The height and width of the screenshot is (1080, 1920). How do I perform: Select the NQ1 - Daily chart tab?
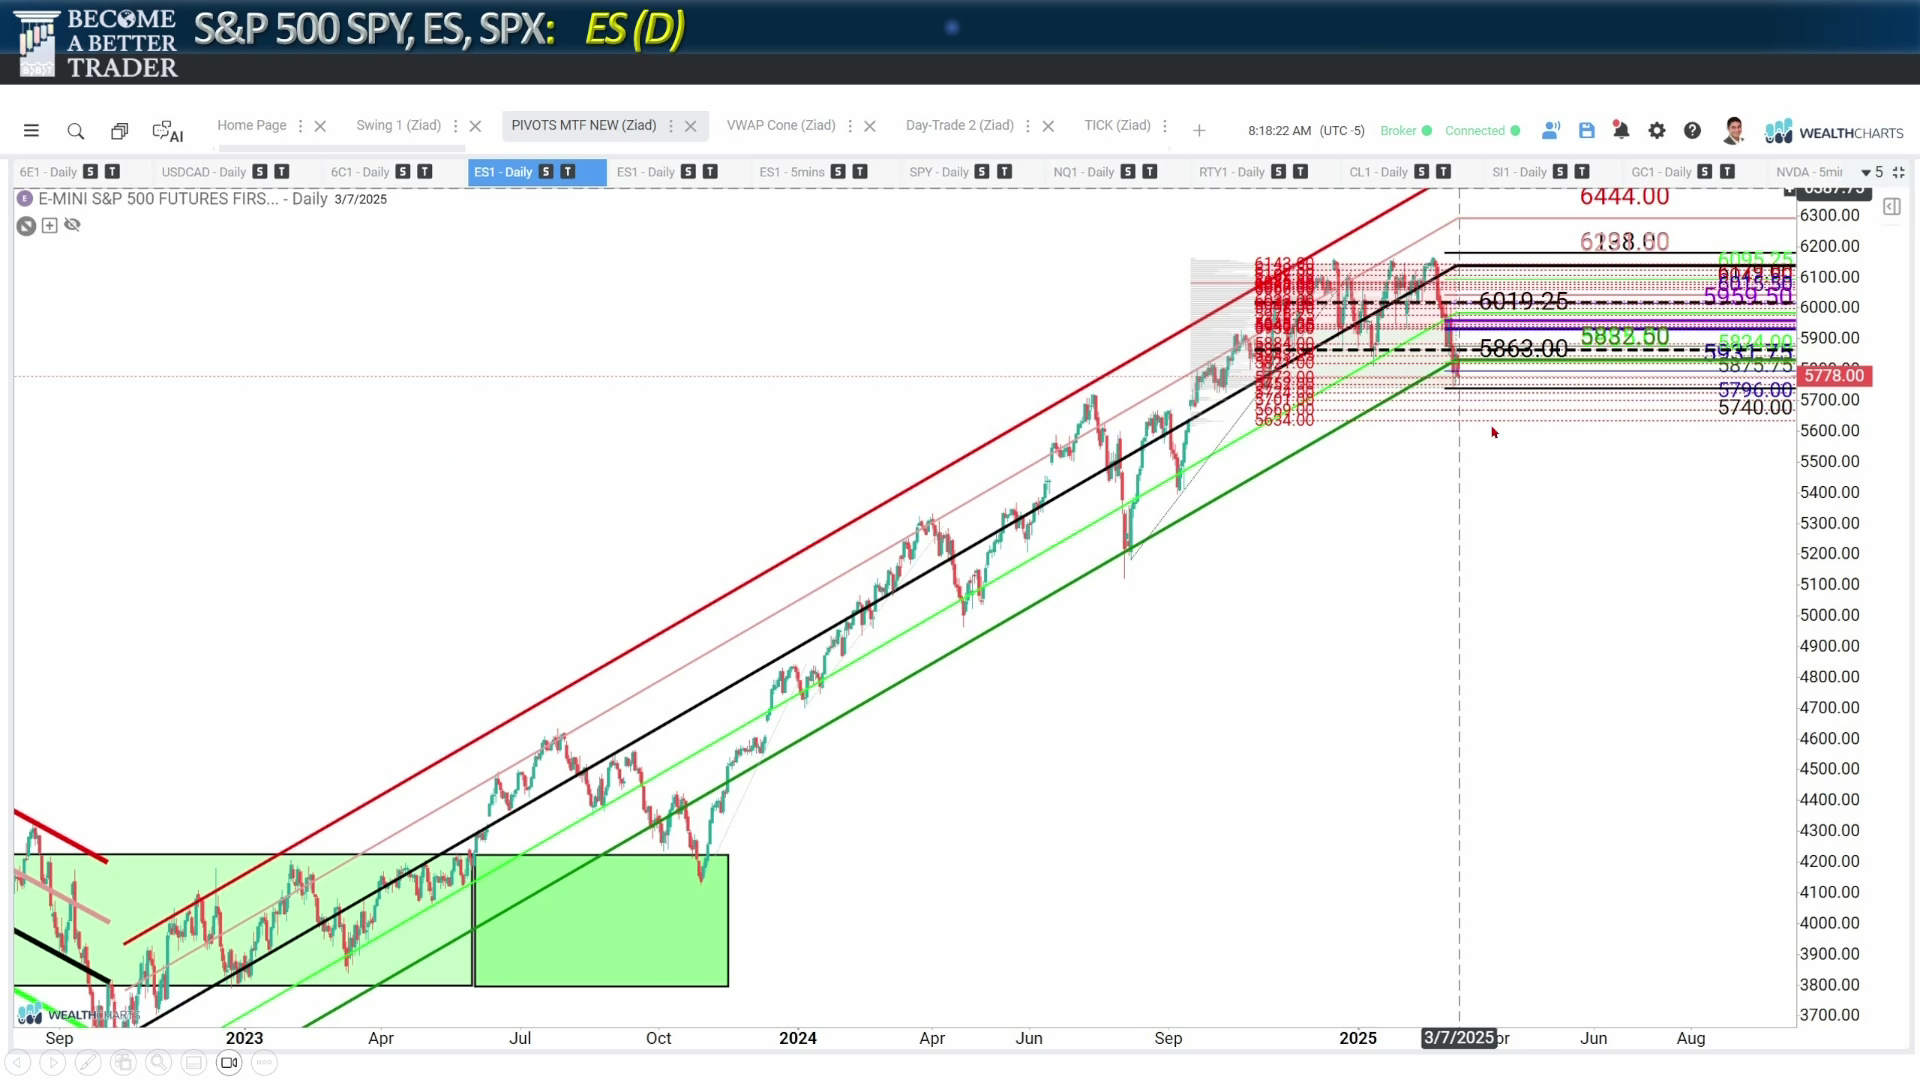click(1083, 172)
